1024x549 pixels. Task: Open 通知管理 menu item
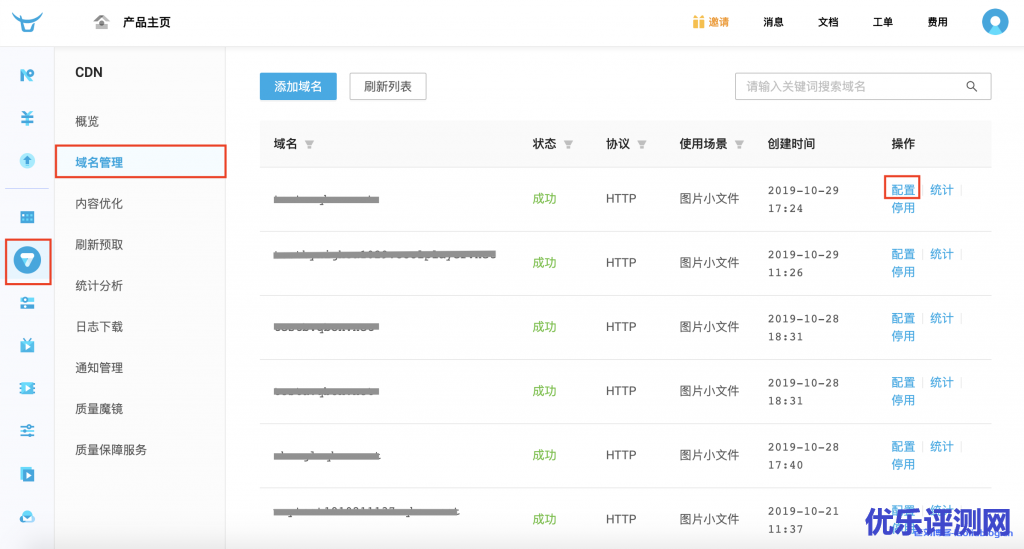coord(99,368)
